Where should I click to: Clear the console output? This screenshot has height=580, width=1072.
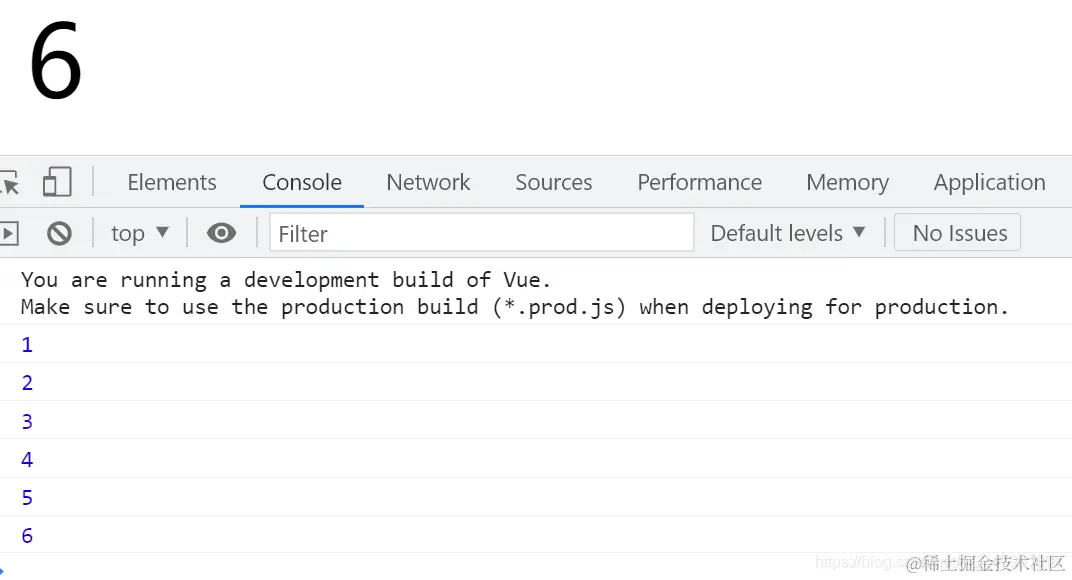tap(59, 233)
